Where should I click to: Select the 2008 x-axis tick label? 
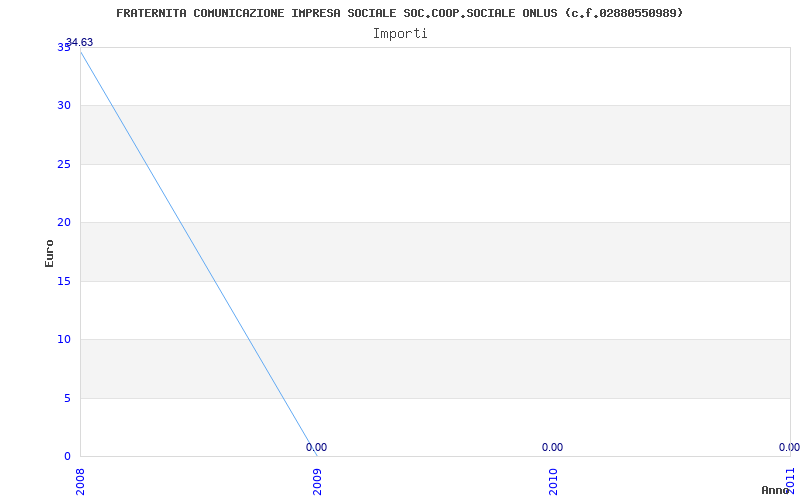(80, 481)
